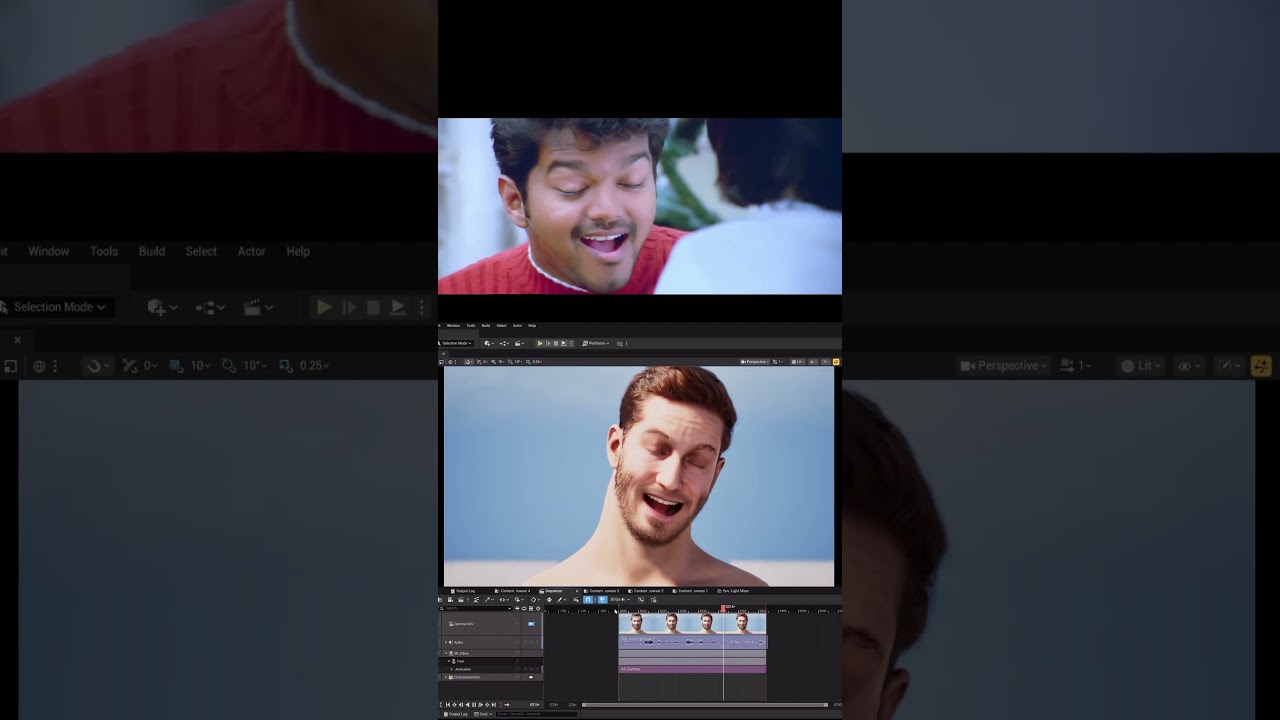Click the Sequencer wrench actions icon

pos(488,600)
